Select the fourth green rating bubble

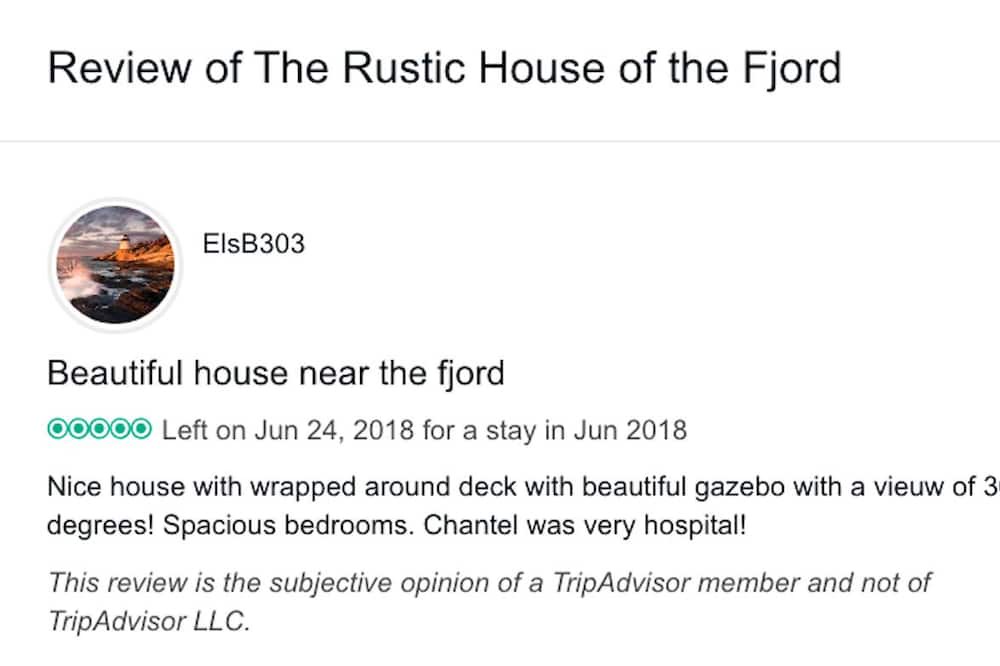tap(120, 430)
